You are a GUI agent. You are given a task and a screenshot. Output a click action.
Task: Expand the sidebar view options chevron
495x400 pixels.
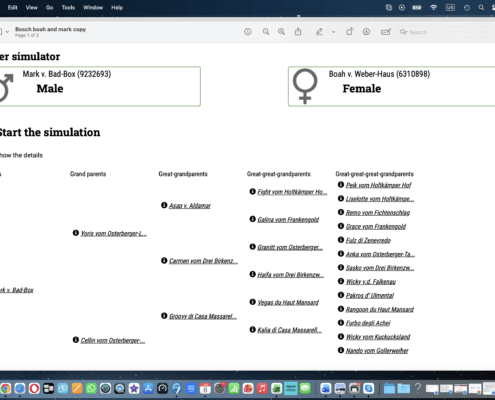pyautogui.click(x=7, y=32)
